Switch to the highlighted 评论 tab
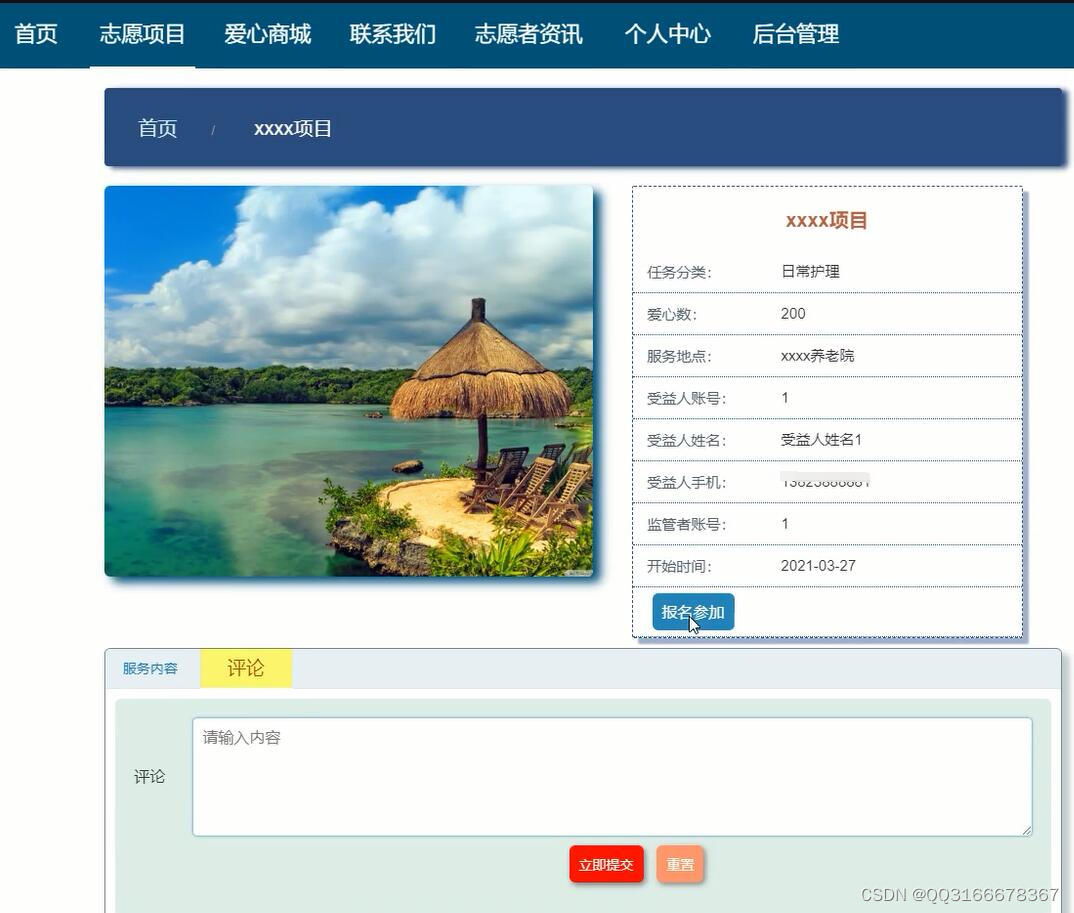Screen dimensions: 1074x913 coord(245,667)
